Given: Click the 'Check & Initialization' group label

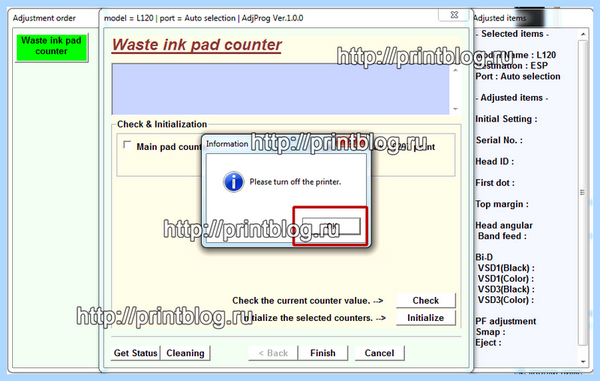Looking at the screenshot, I should 162,124.
